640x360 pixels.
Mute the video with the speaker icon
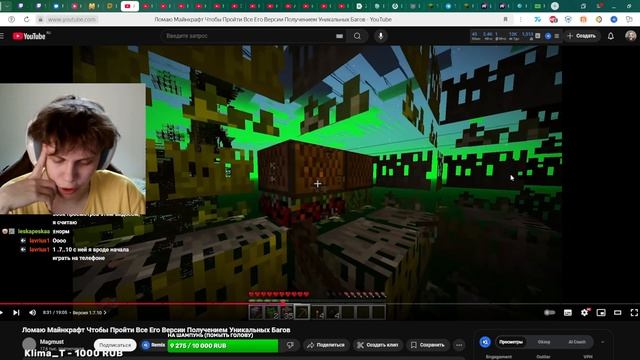coord(33,312)
